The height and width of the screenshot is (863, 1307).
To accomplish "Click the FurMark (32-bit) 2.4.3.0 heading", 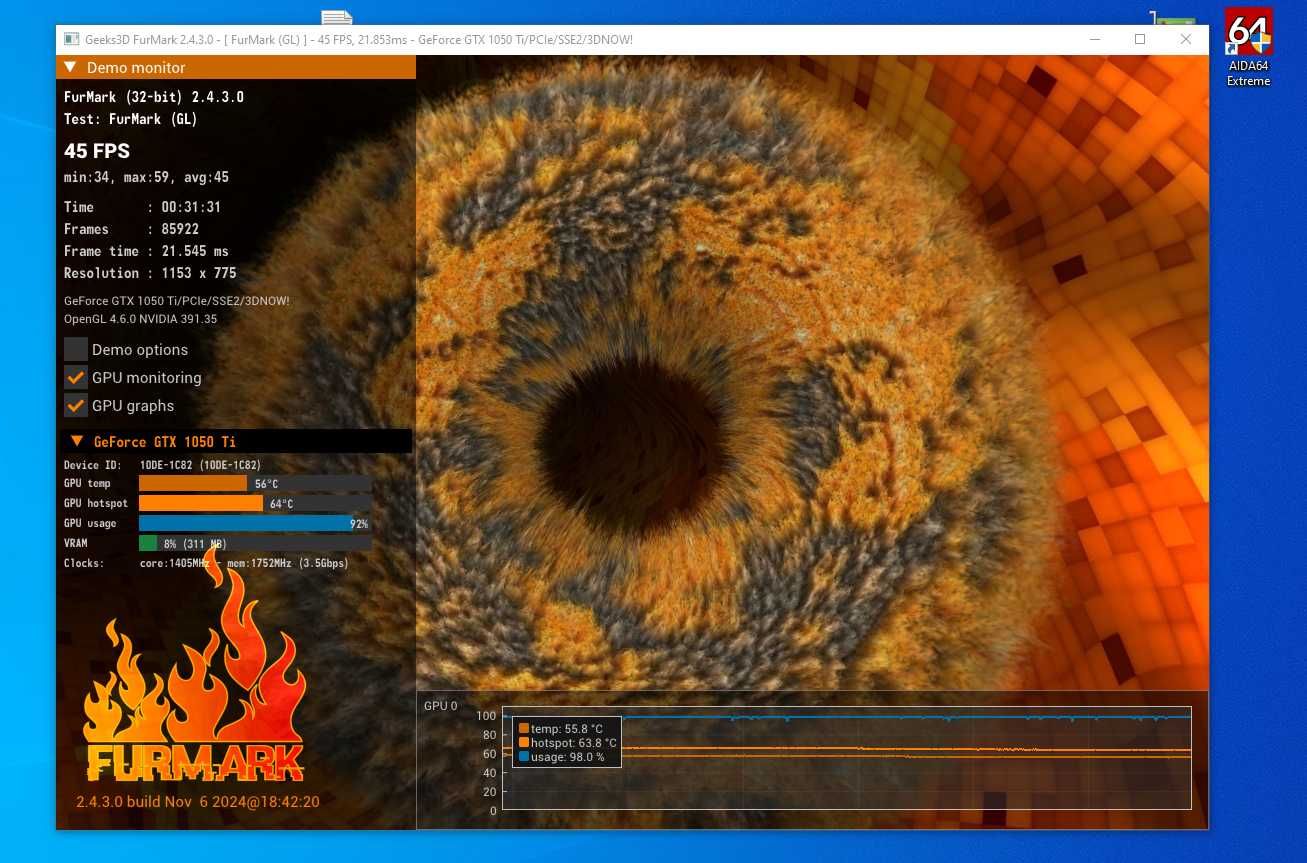I will coord(154,97).
